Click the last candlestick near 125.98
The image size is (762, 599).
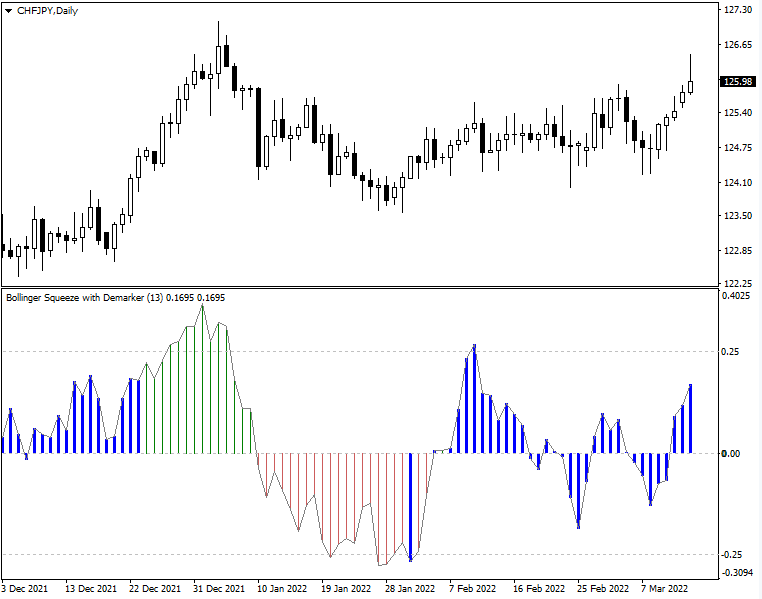pos(691,86)
